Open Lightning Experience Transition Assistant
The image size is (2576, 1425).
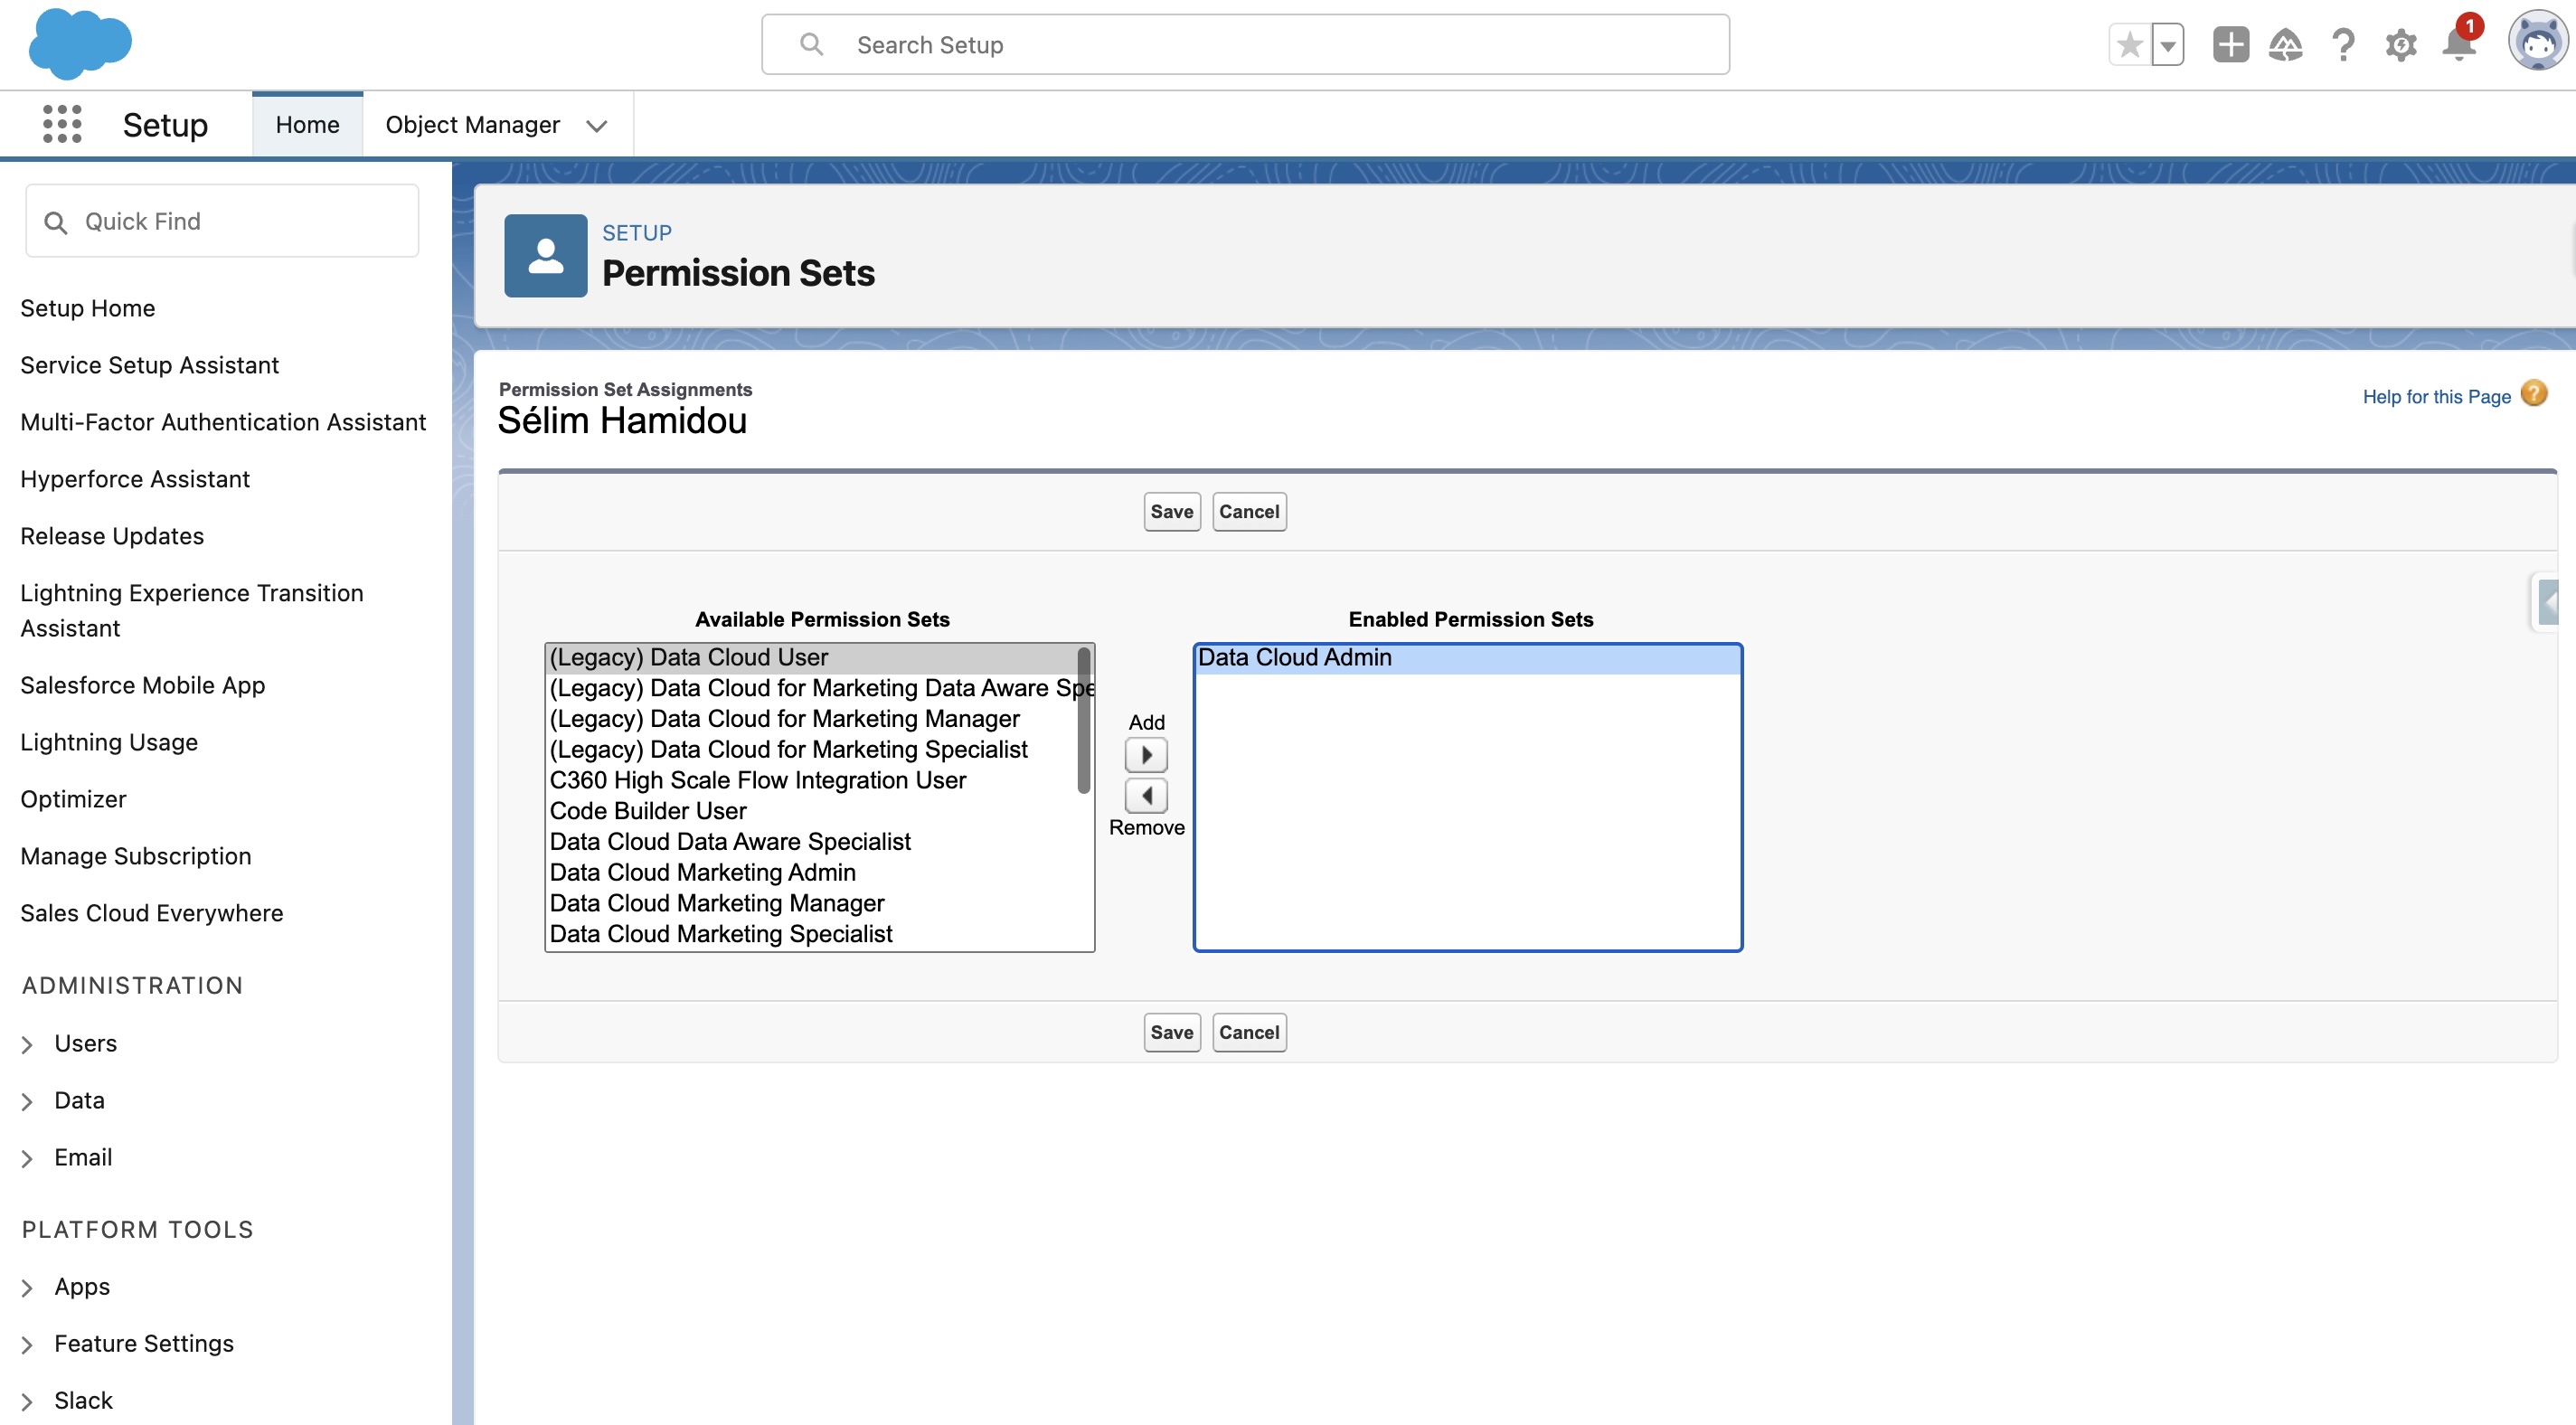pos(192,610)
